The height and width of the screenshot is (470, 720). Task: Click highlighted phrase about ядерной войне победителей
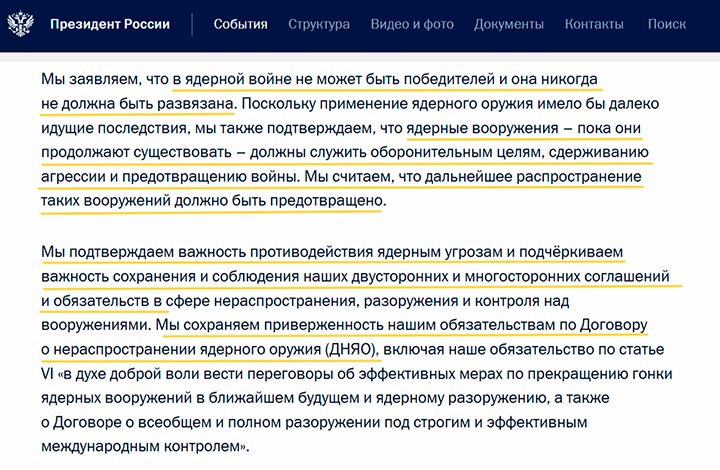385,79
